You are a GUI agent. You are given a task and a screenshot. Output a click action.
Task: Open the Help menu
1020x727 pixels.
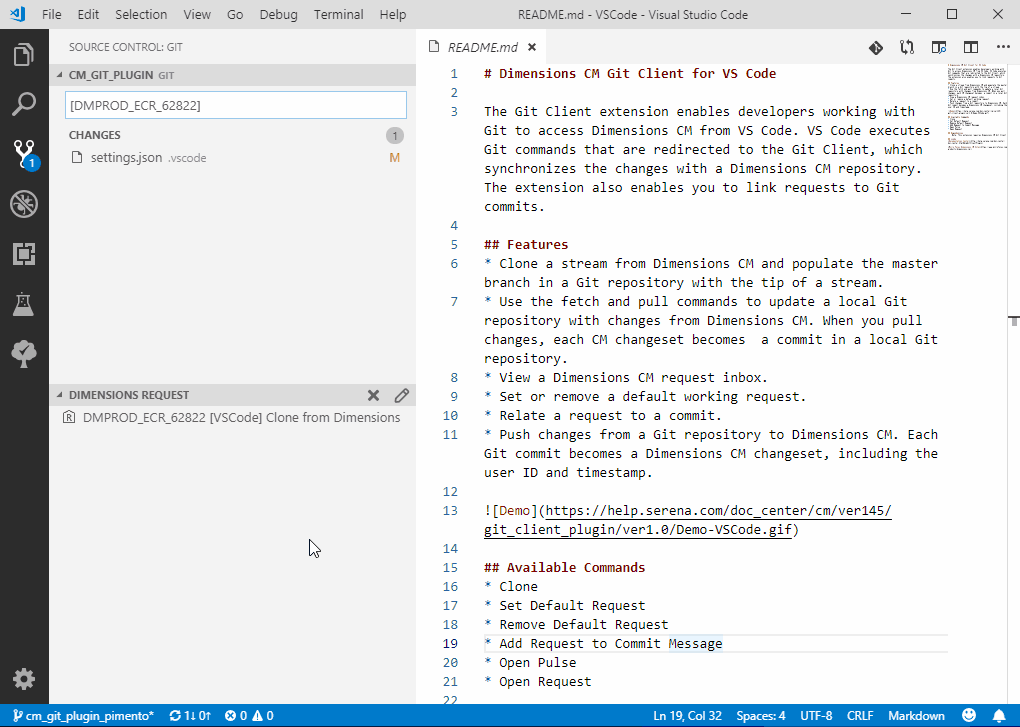coord(392,14)
